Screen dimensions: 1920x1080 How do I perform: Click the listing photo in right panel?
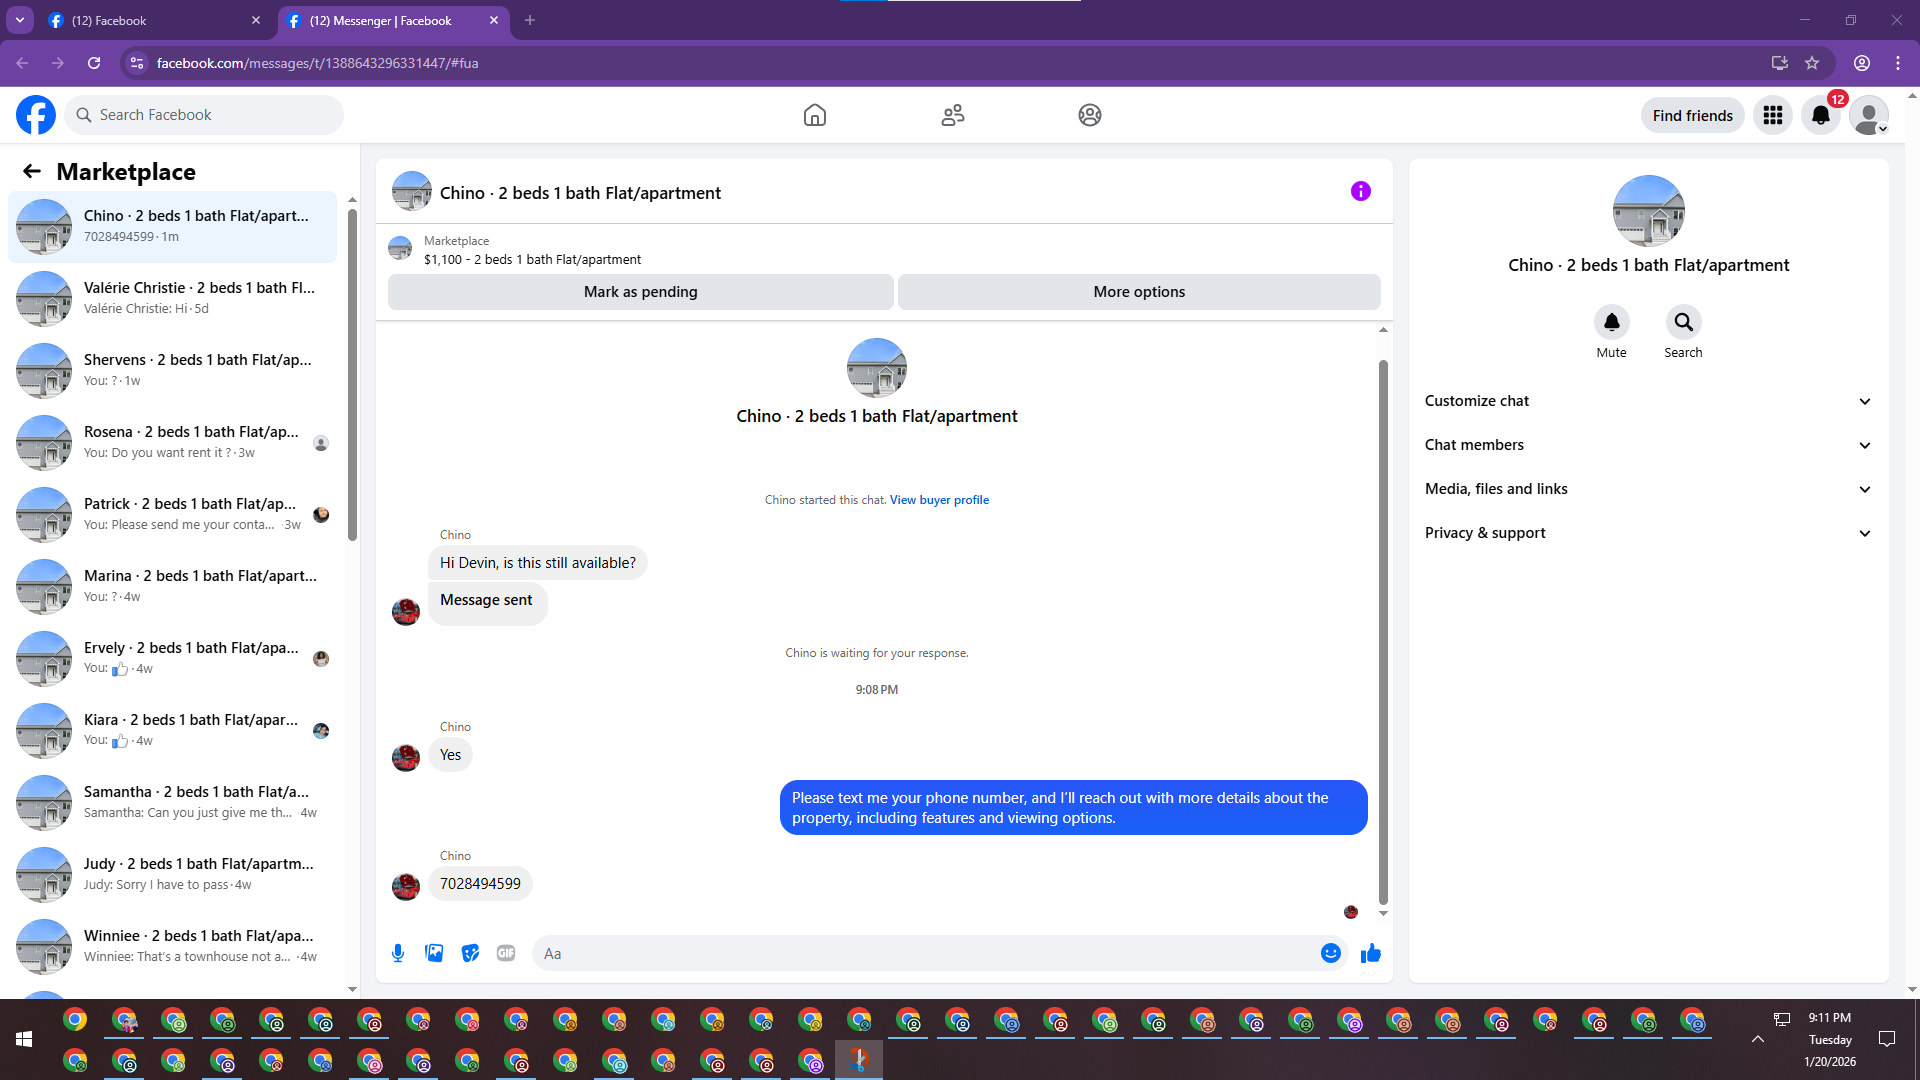click(1649, 211)
